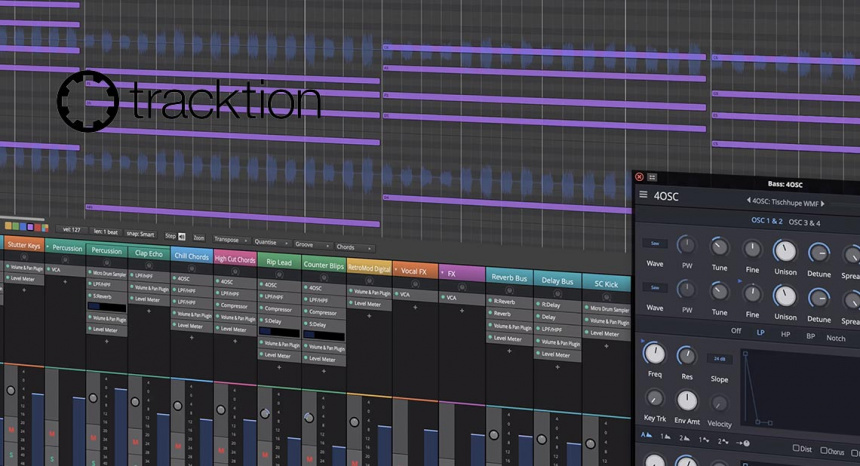The image size is (860, 466).
Task: Open the Transpose dropdown
Action: (230, 240)
